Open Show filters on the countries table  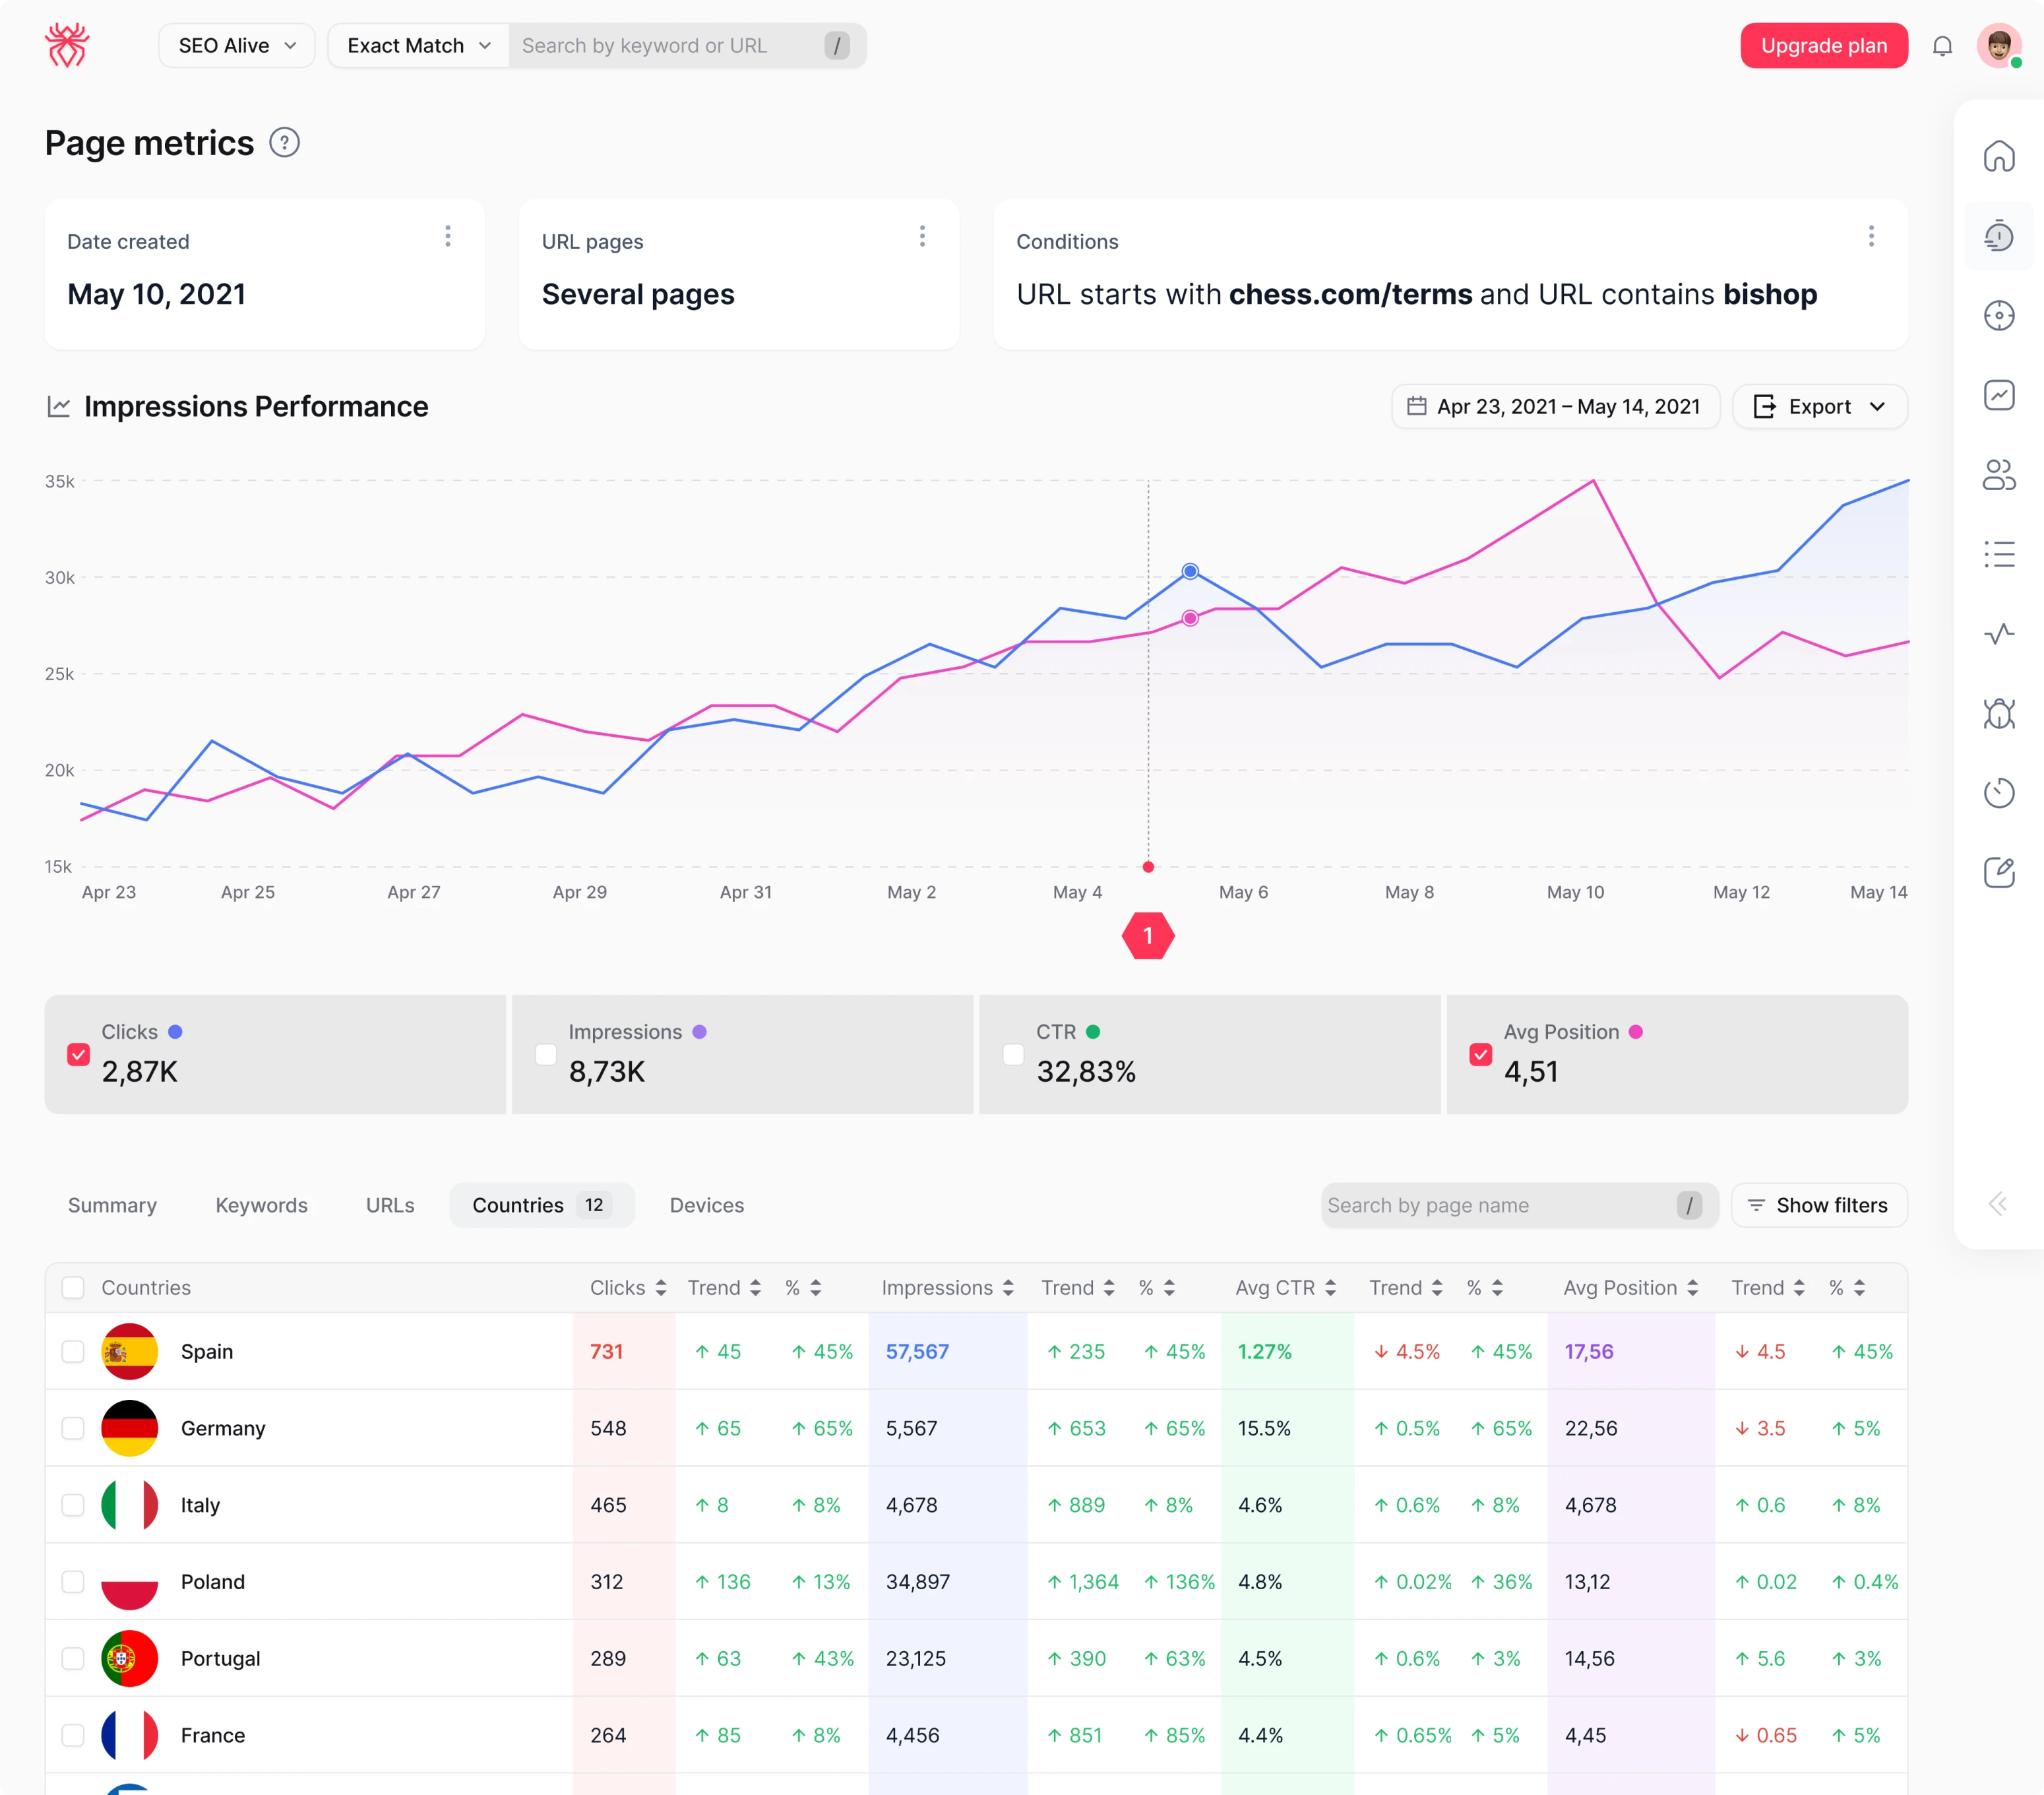pos(1819,1205)
